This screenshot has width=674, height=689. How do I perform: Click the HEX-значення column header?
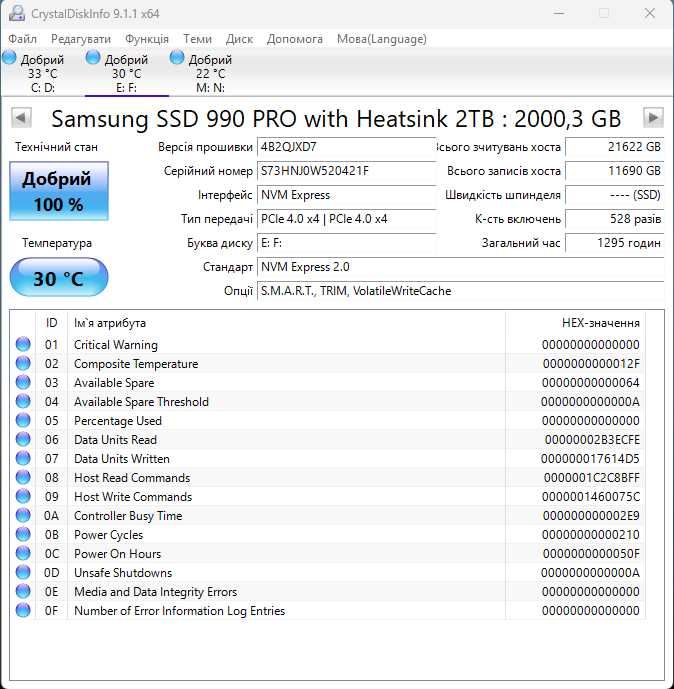click(576, 323)
